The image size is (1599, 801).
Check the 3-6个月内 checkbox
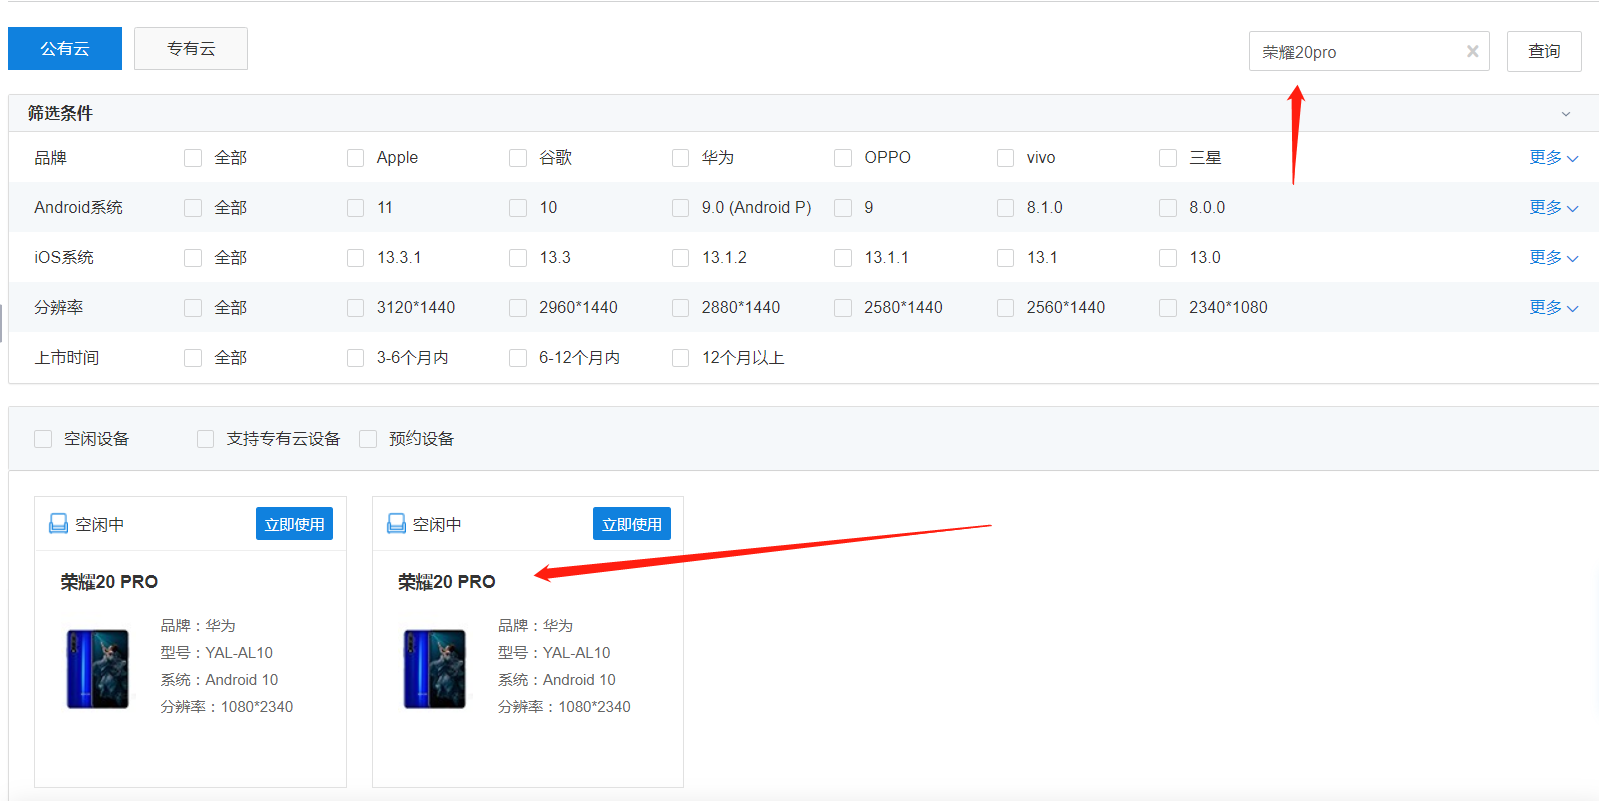point(355,358)
